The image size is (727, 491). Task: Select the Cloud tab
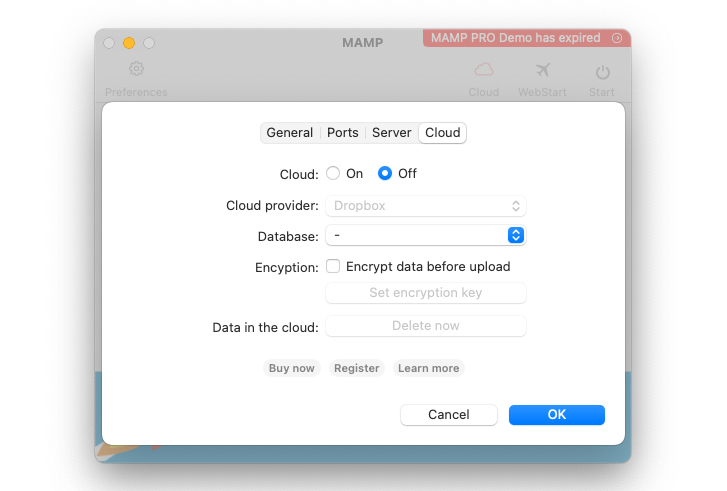[x=443, y=133]
